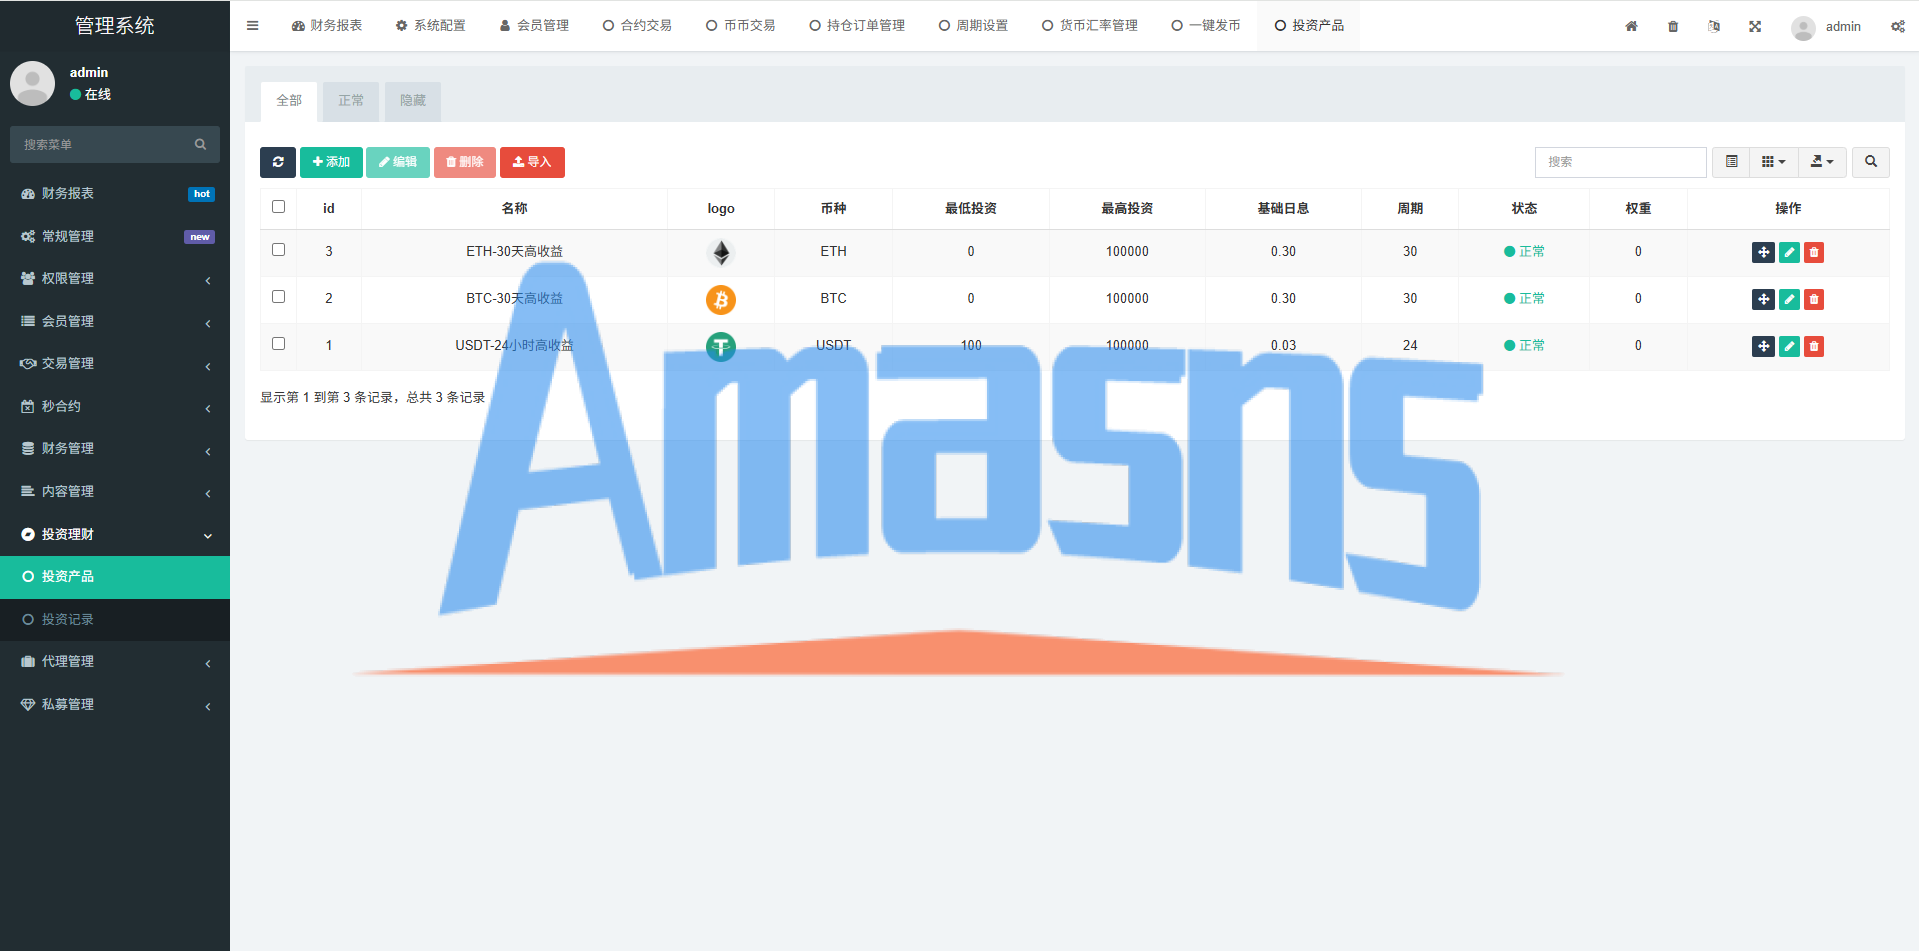Image resolution: width=1919 pixels, height=951 pixels.
Task: Click the table 搜索 input field
Action: pyautogui.click(x=1620, y=162)
